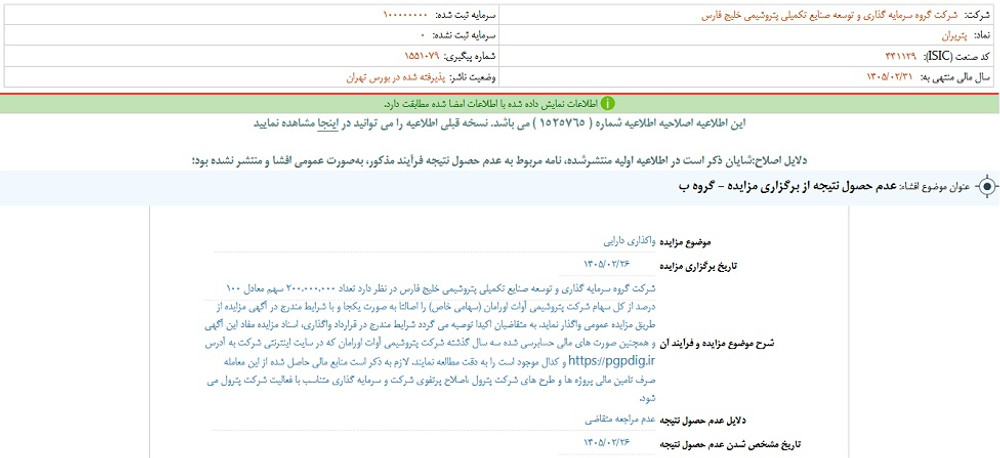Click the 'موضوع مزایده' field label
This screenshot has height=458, width=1000.
686,243
